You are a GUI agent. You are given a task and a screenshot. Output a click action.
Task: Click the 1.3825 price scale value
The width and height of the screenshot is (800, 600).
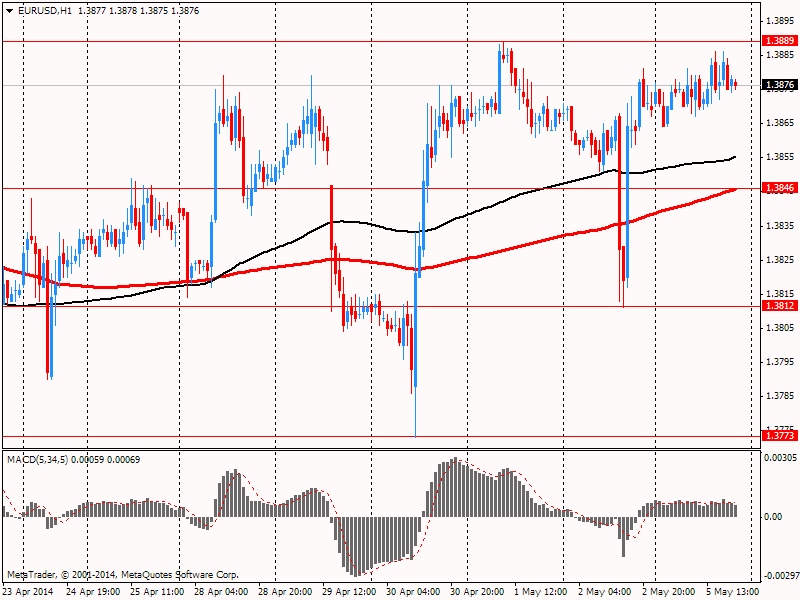781,260
